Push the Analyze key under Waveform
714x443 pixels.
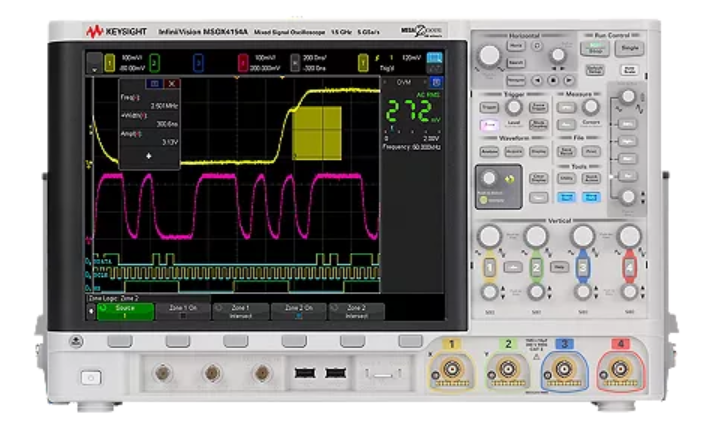[489, 152]
